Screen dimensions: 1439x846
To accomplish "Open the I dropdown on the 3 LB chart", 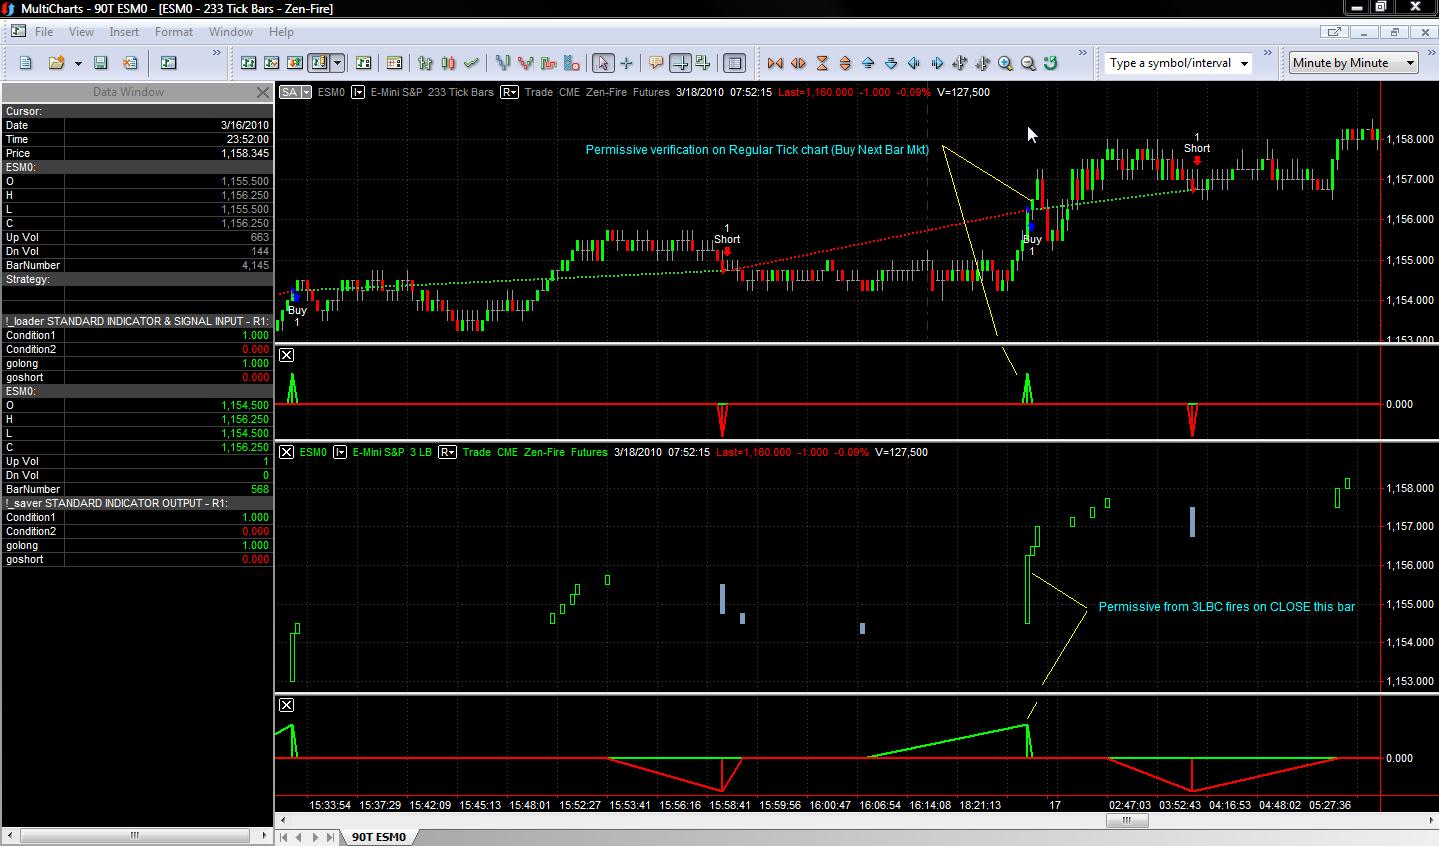I will pos(340,452).
